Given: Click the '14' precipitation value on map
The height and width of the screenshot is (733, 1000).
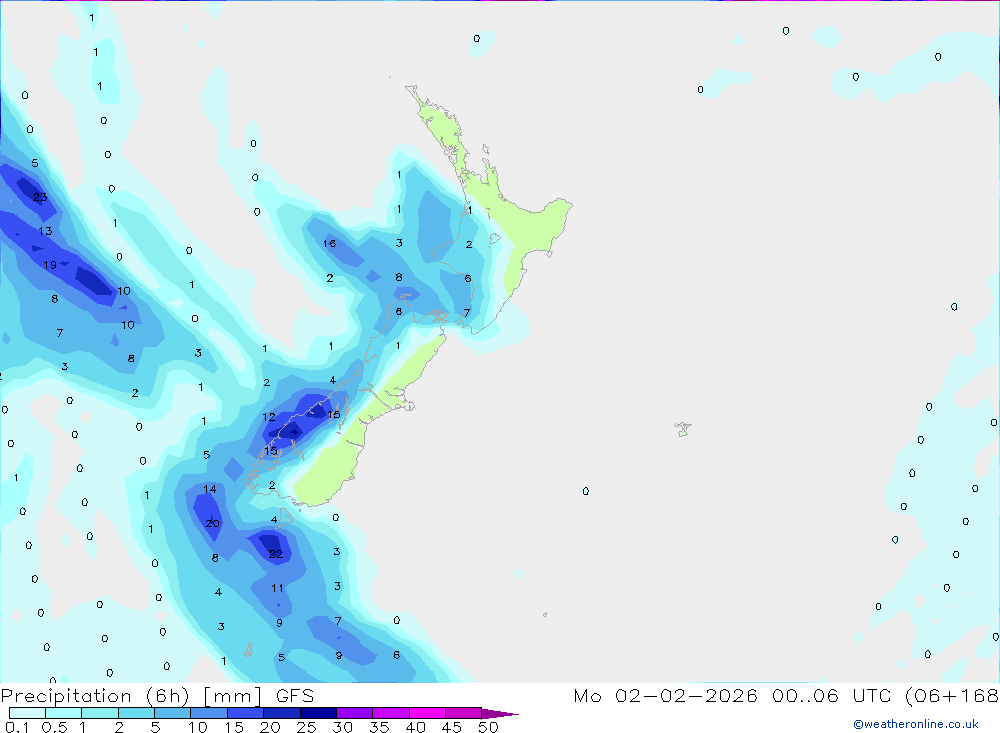Looking at the screenshot, I should pos(210,489).
